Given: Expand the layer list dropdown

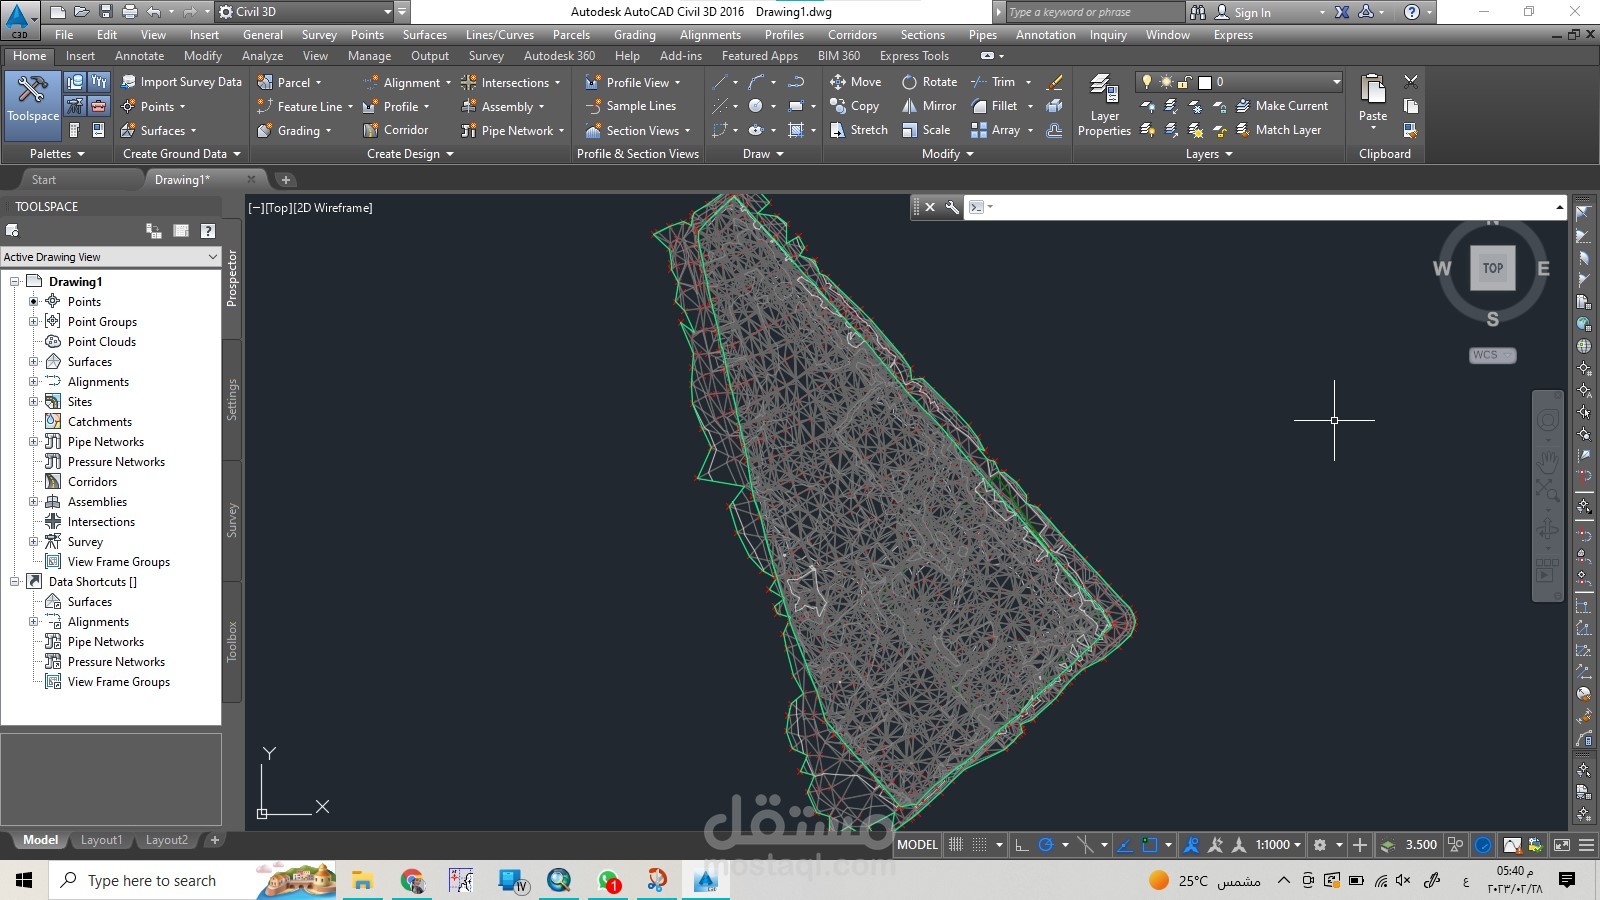Looking at the screenshot, I should coord(1336,82).
